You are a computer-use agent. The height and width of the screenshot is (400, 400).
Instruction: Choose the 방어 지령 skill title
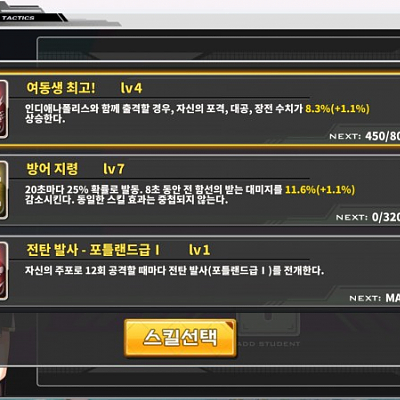click(x=52, y=169)
